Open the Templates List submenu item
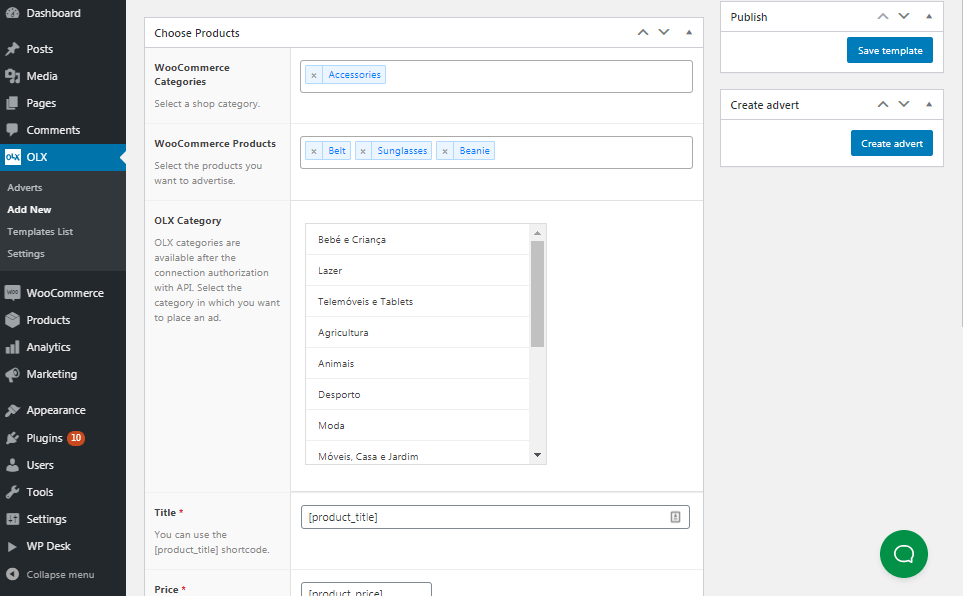 pyautogui.click(x=40, y=232)
